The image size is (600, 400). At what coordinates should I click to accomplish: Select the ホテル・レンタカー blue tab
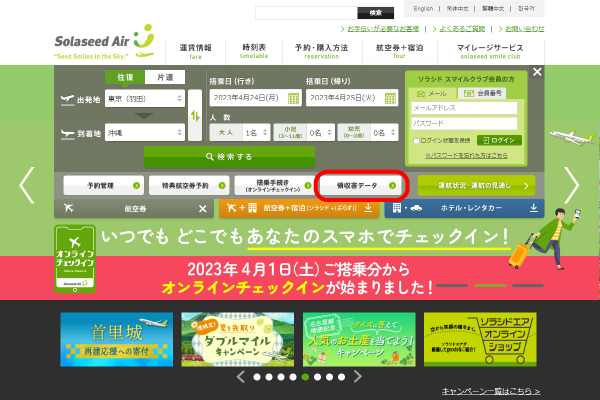pos(465,208)
